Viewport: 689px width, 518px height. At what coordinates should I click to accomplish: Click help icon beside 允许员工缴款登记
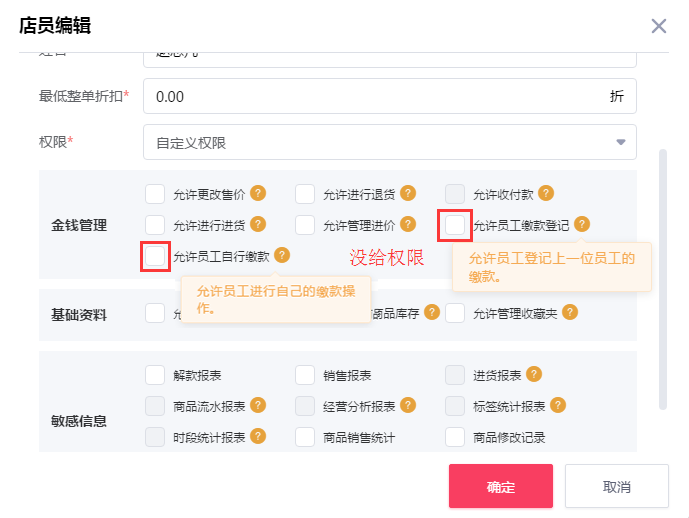point(582,224)
